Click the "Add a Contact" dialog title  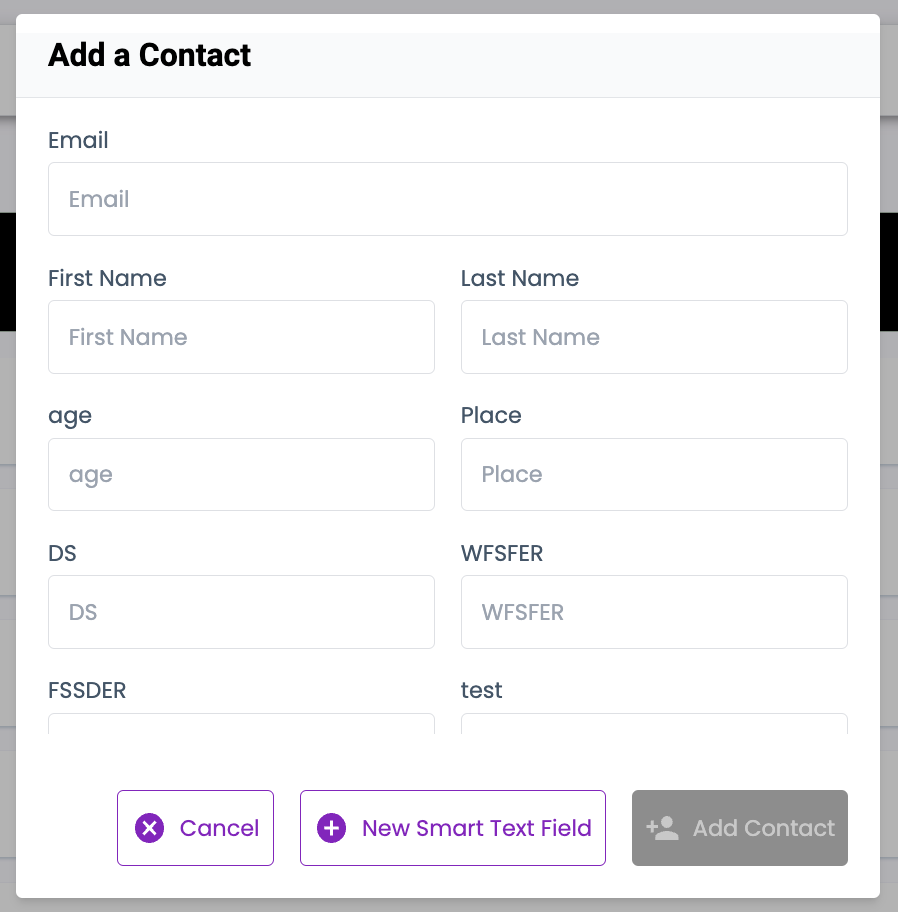150,55
